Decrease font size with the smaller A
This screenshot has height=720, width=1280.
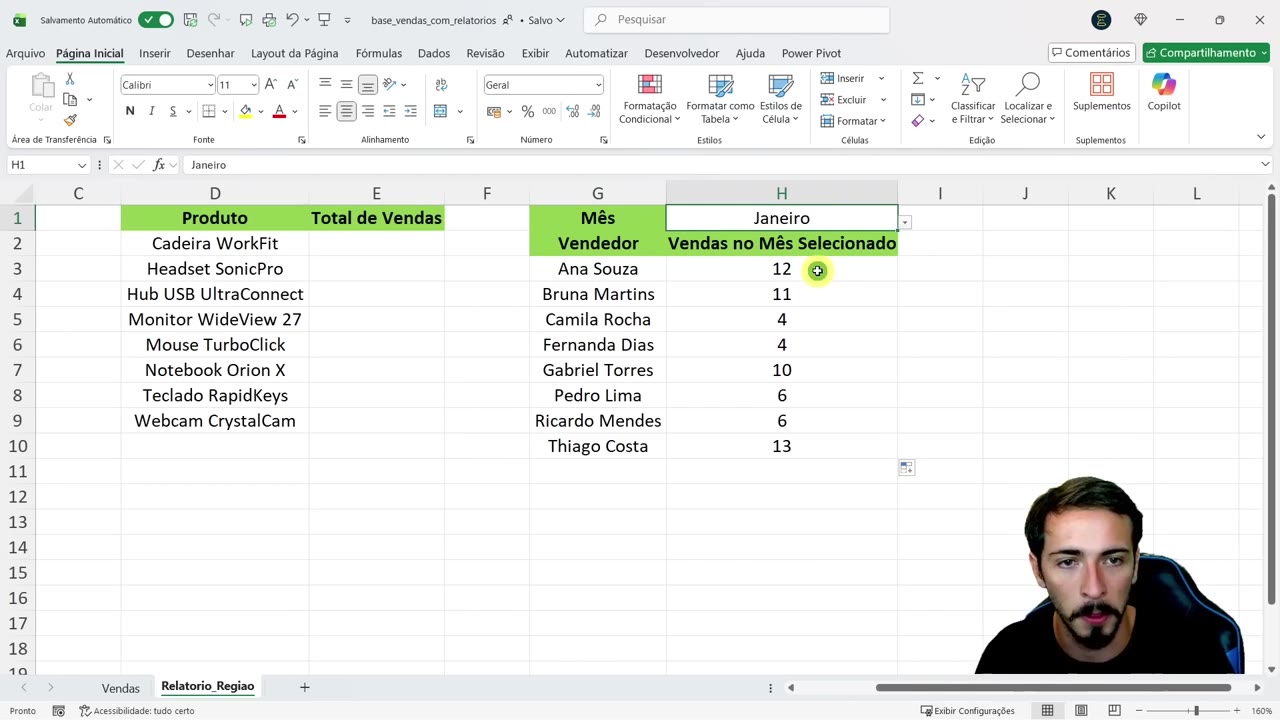(x=292, y=85)
